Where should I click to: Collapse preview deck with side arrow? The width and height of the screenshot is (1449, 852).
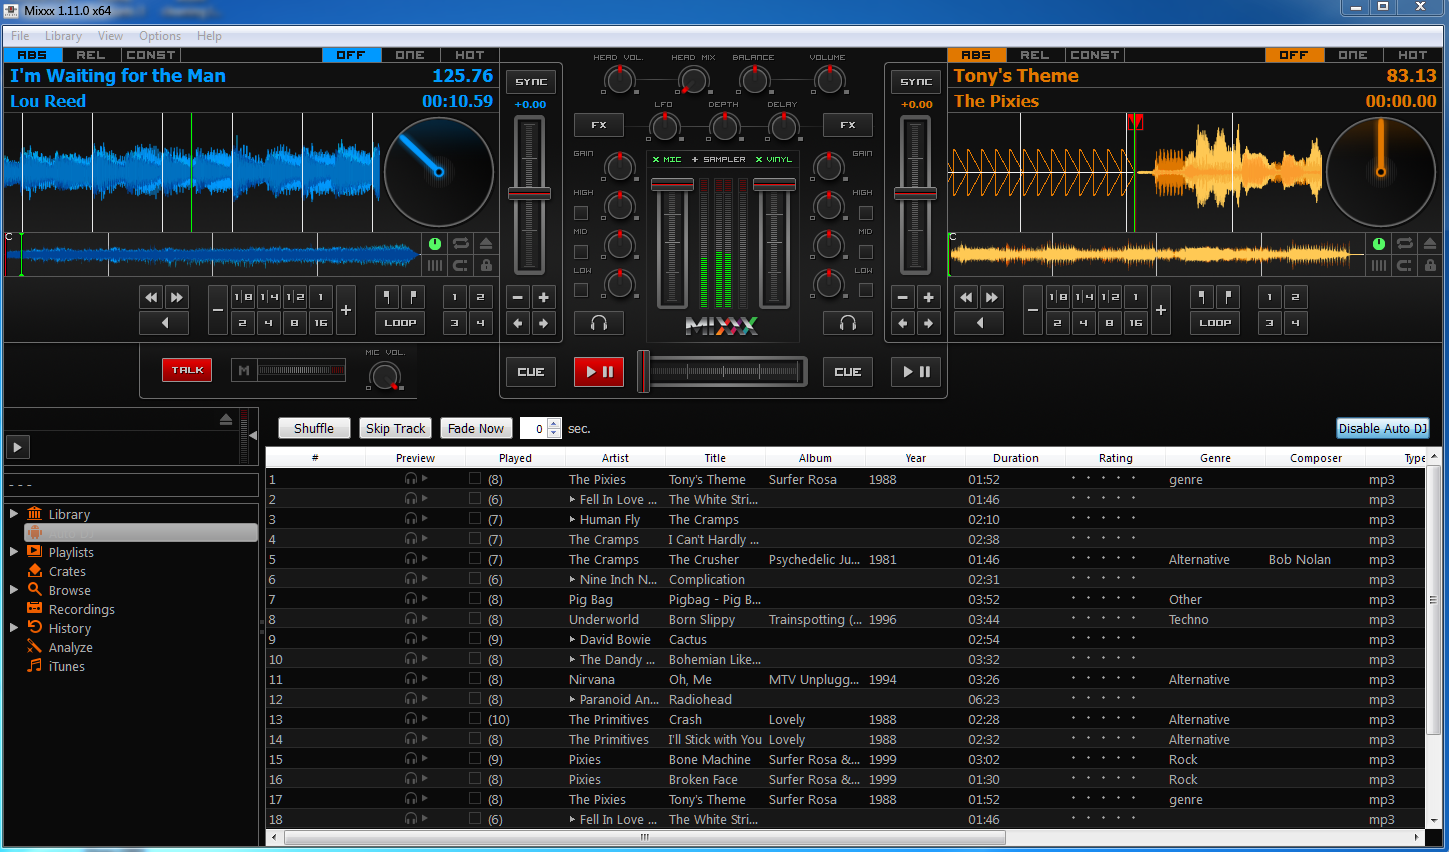[x=253, y=435]
